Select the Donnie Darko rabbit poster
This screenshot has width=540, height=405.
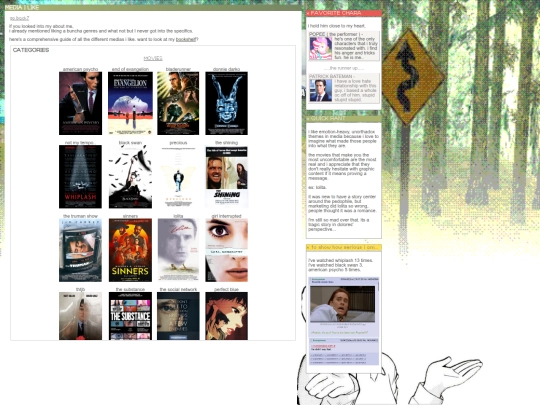pos(226,103)
